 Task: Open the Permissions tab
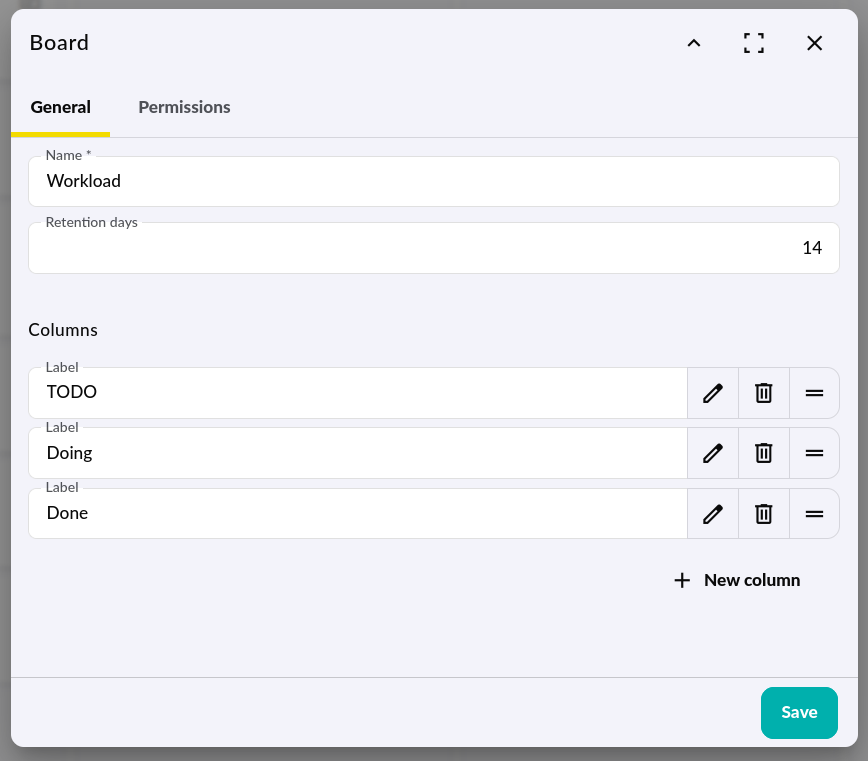pos(184,107)
